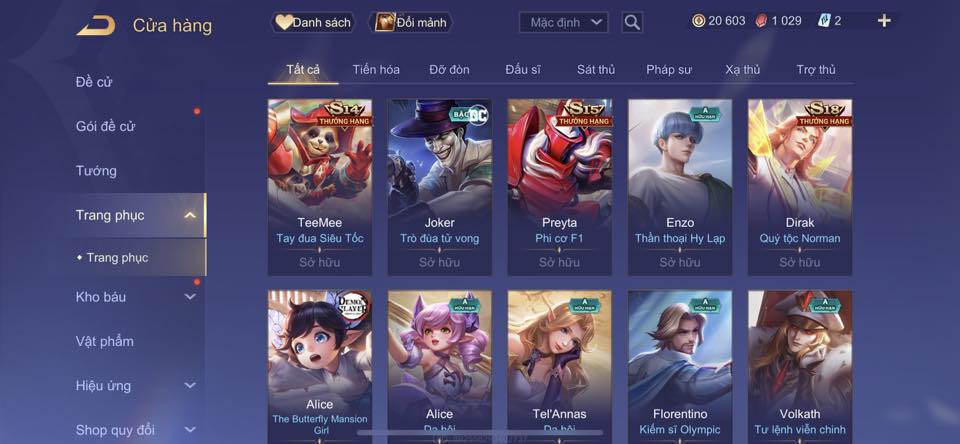Open Tướng in the sidebar
Viewport: 960px width, 444px height.
(96, 171)
